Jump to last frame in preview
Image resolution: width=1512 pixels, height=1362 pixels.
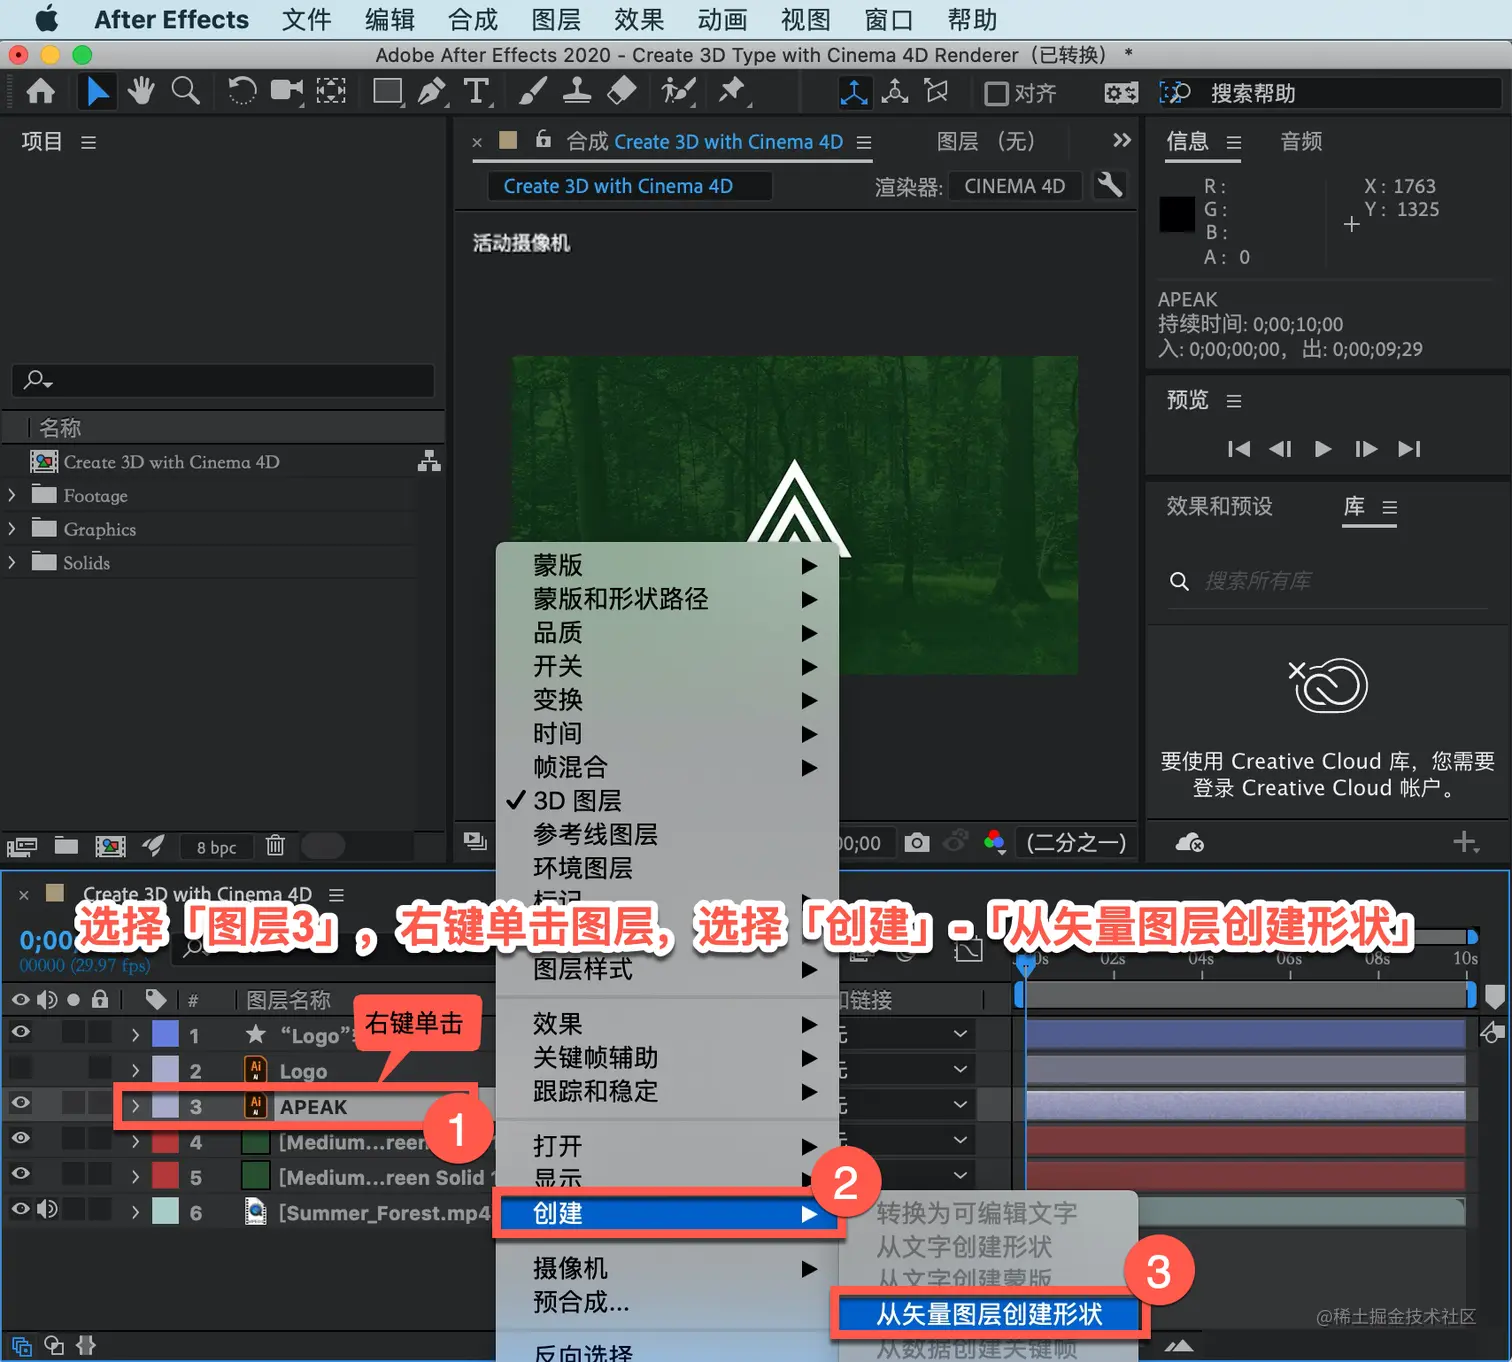tap(1409, 449)
